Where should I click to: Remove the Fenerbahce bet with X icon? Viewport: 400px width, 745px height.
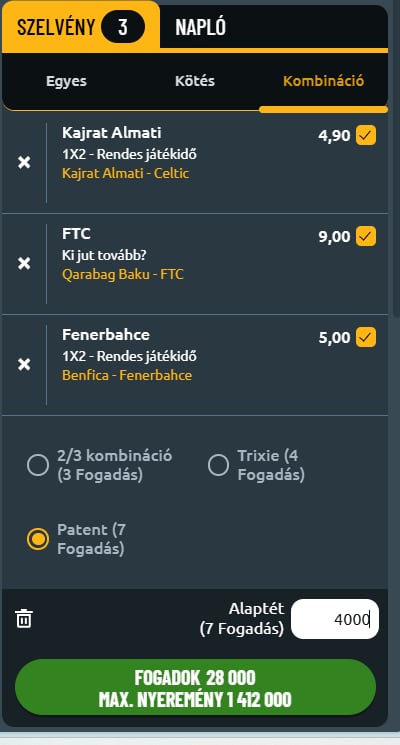tap(24, 365)
